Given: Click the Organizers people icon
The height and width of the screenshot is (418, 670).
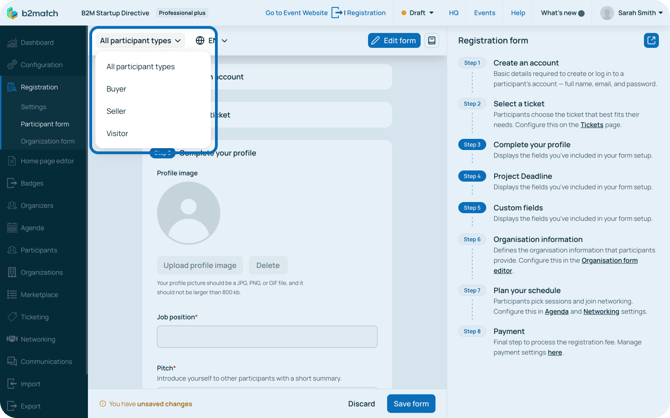Looking at the screenshot, I should (x=12, y=205).
